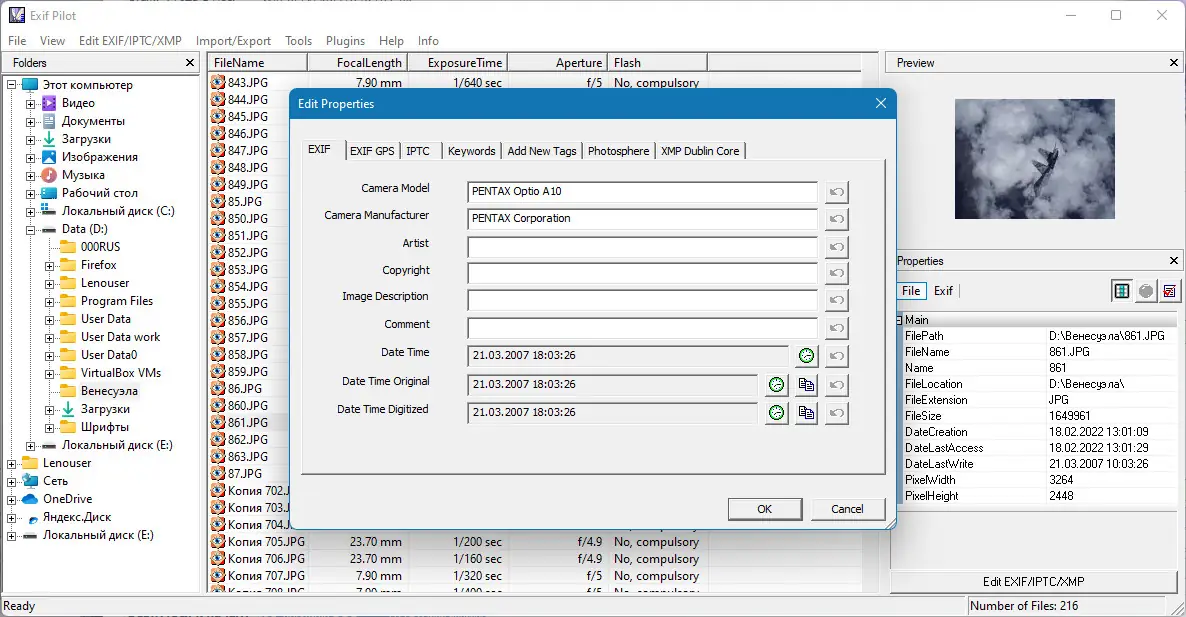
Task: Open the Plugins menu
Action: (345, 41)
